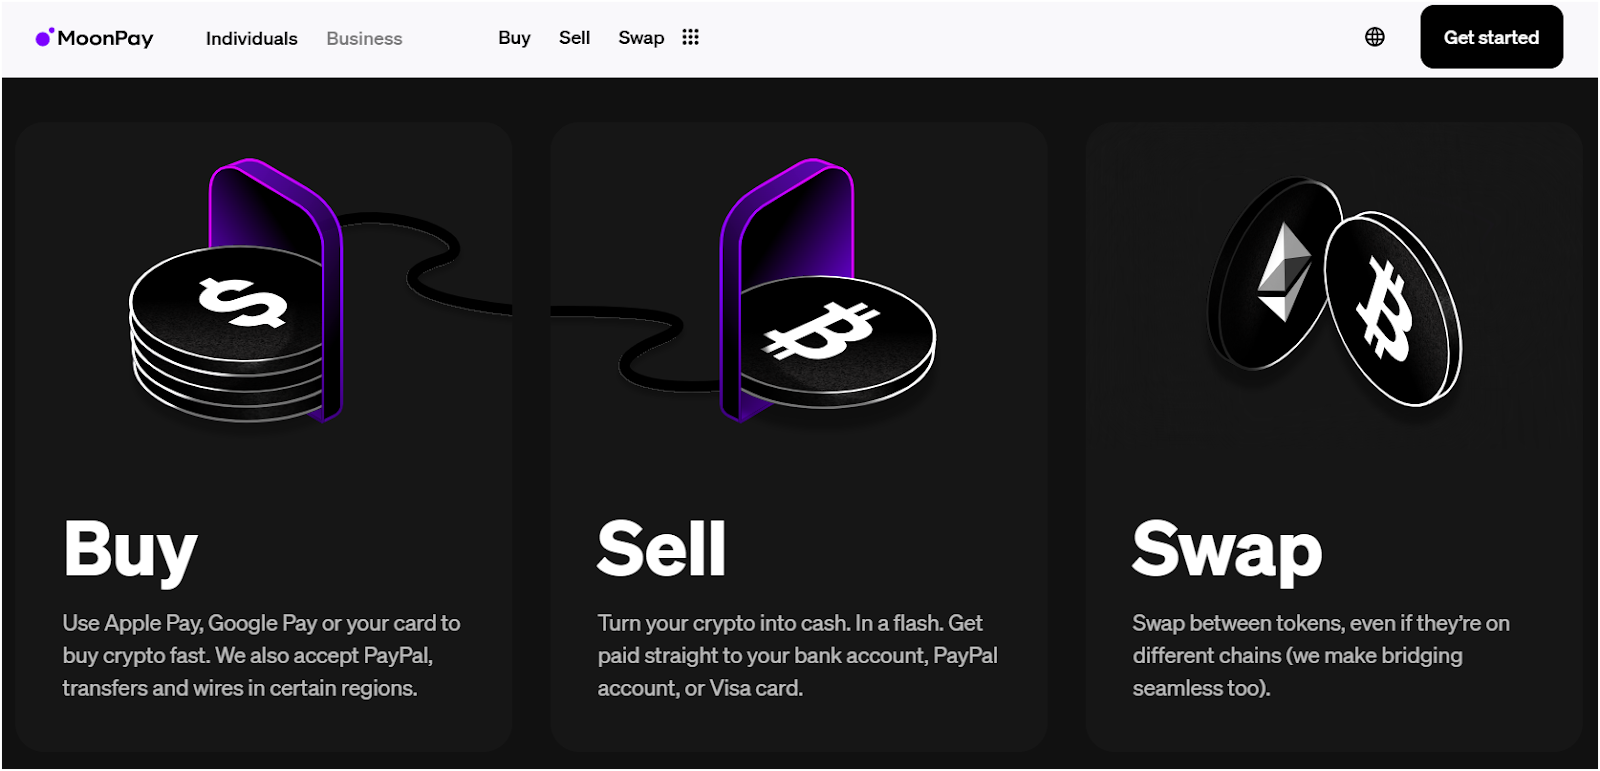Open the Swap navigation menu item
Screen dimensions: 1600x771
[640, 37]
